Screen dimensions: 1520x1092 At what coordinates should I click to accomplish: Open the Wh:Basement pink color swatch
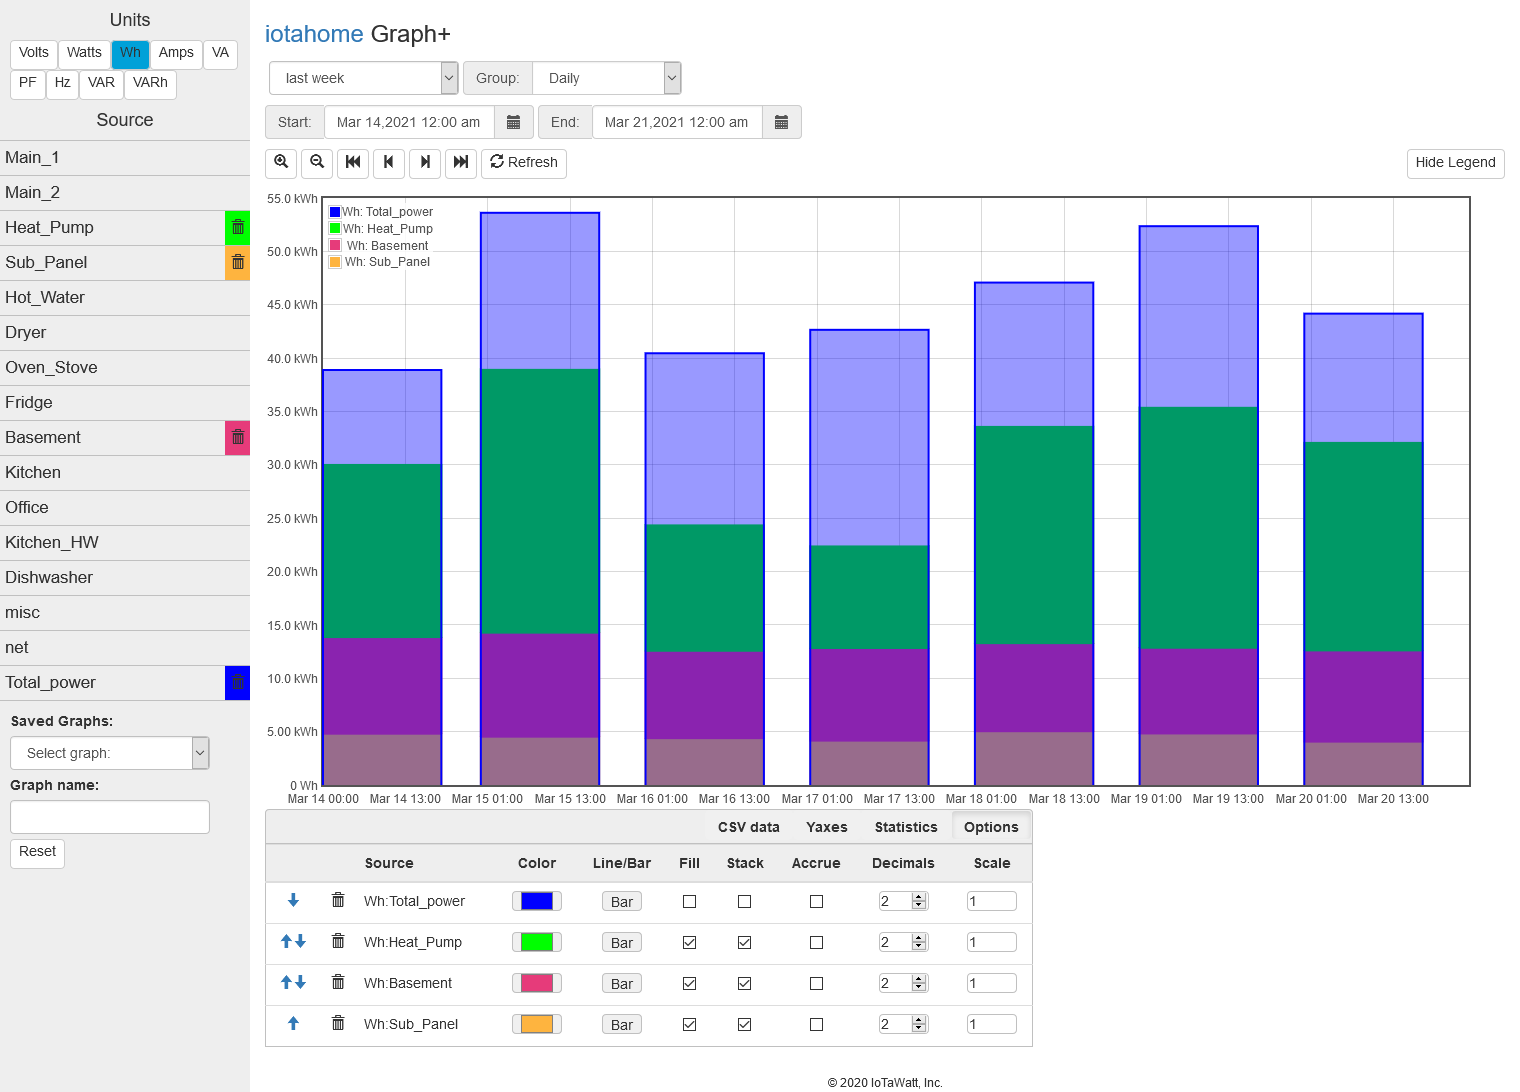click(537, 983)
